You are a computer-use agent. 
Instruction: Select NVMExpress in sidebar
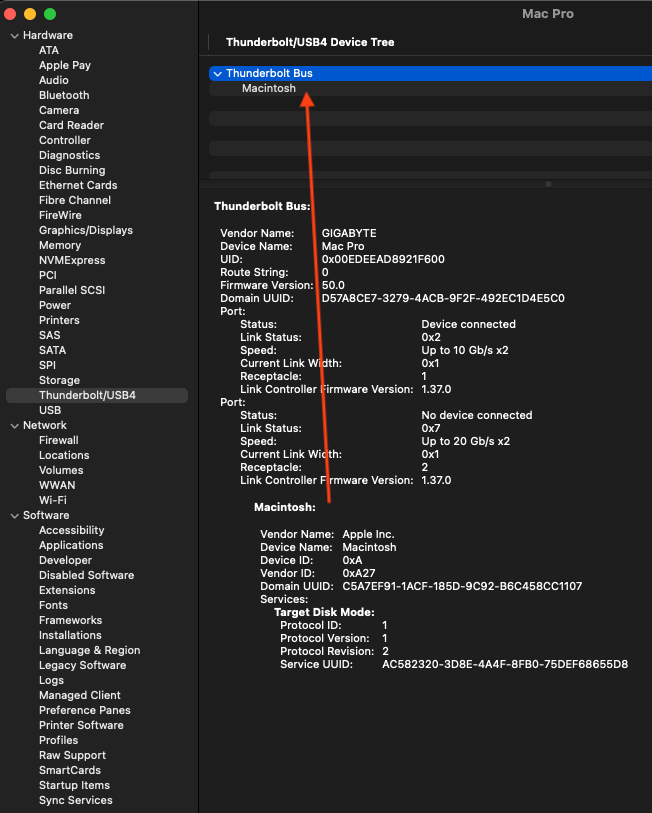tap(72, 261)
